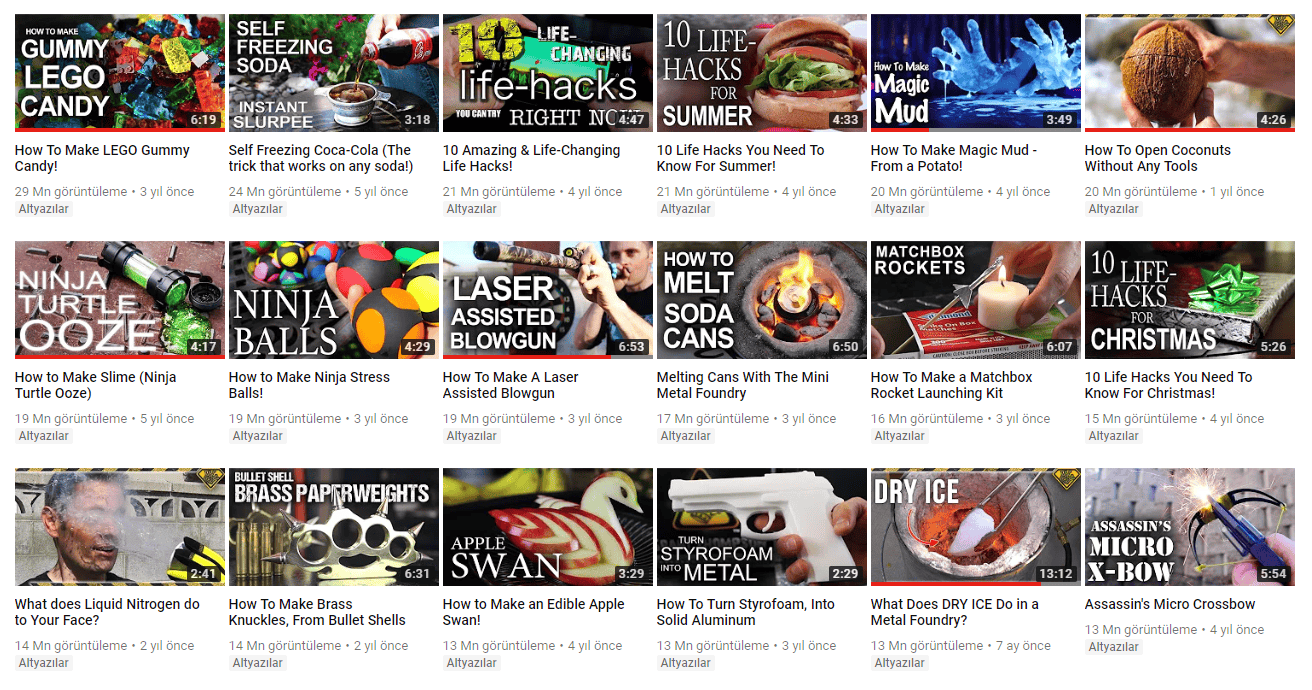
Task: Click the 5:54 duration badge on Micro X-Bow thumbnail
Action: click(1273, 574)
